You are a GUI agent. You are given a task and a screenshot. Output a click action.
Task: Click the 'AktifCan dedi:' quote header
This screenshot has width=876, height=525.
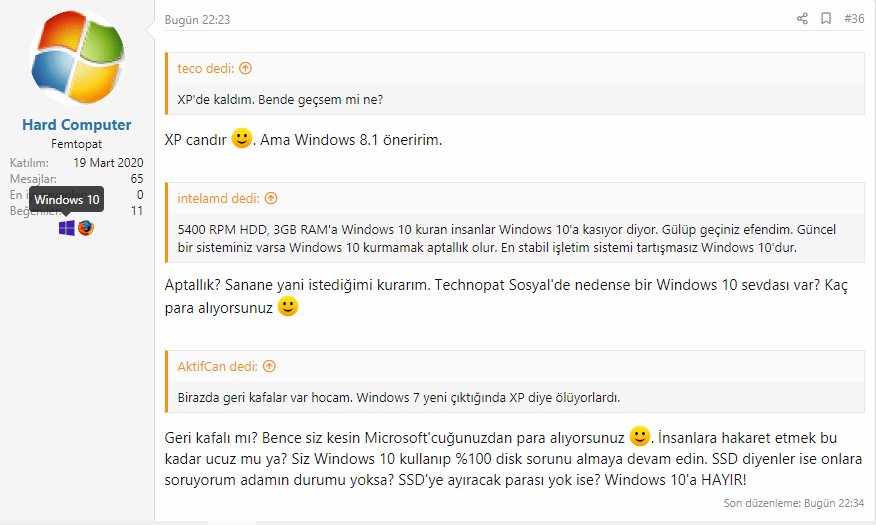[217, 366]
